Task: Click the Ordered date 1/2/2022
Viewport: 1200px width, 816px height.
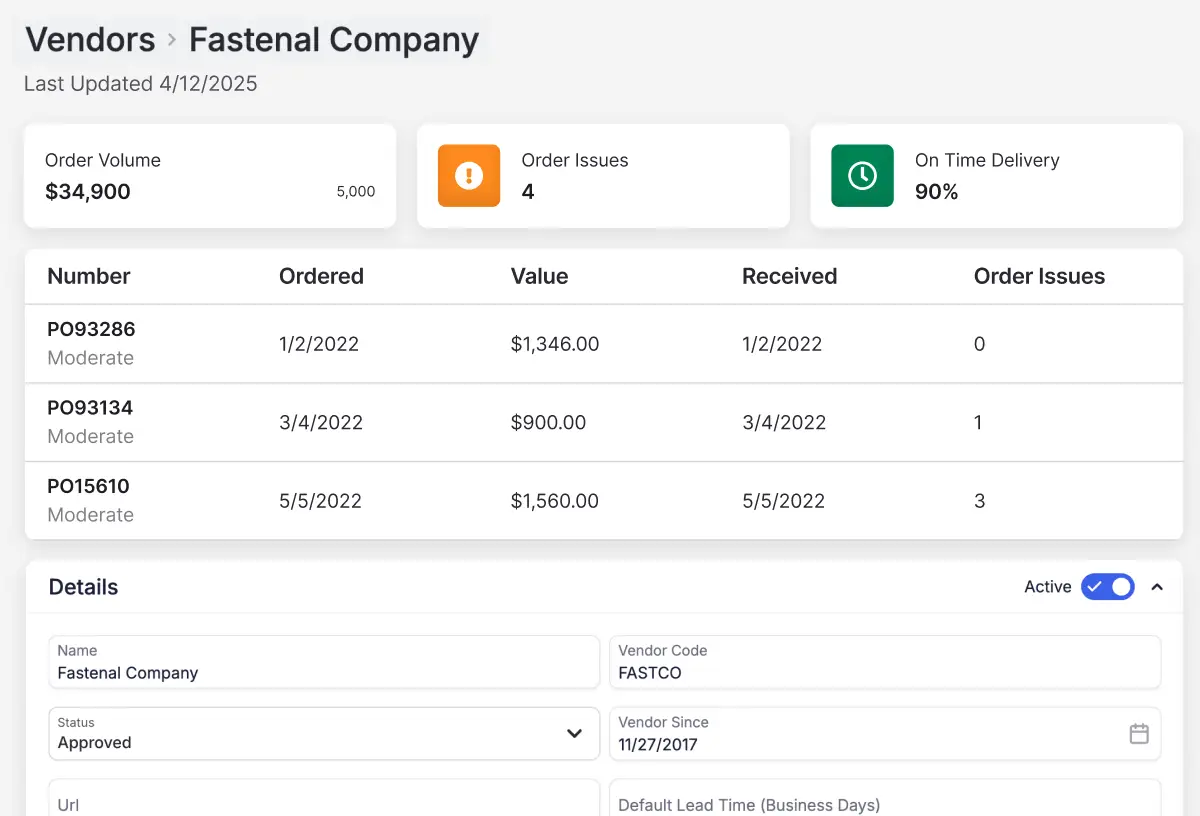Action: click(x=319, y=344)
